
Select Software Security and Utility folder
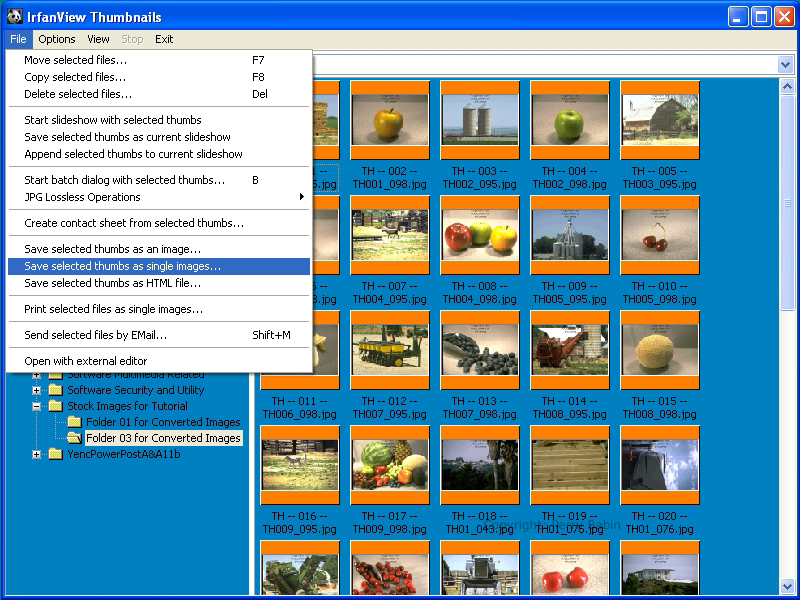click(x=136, y=390)
